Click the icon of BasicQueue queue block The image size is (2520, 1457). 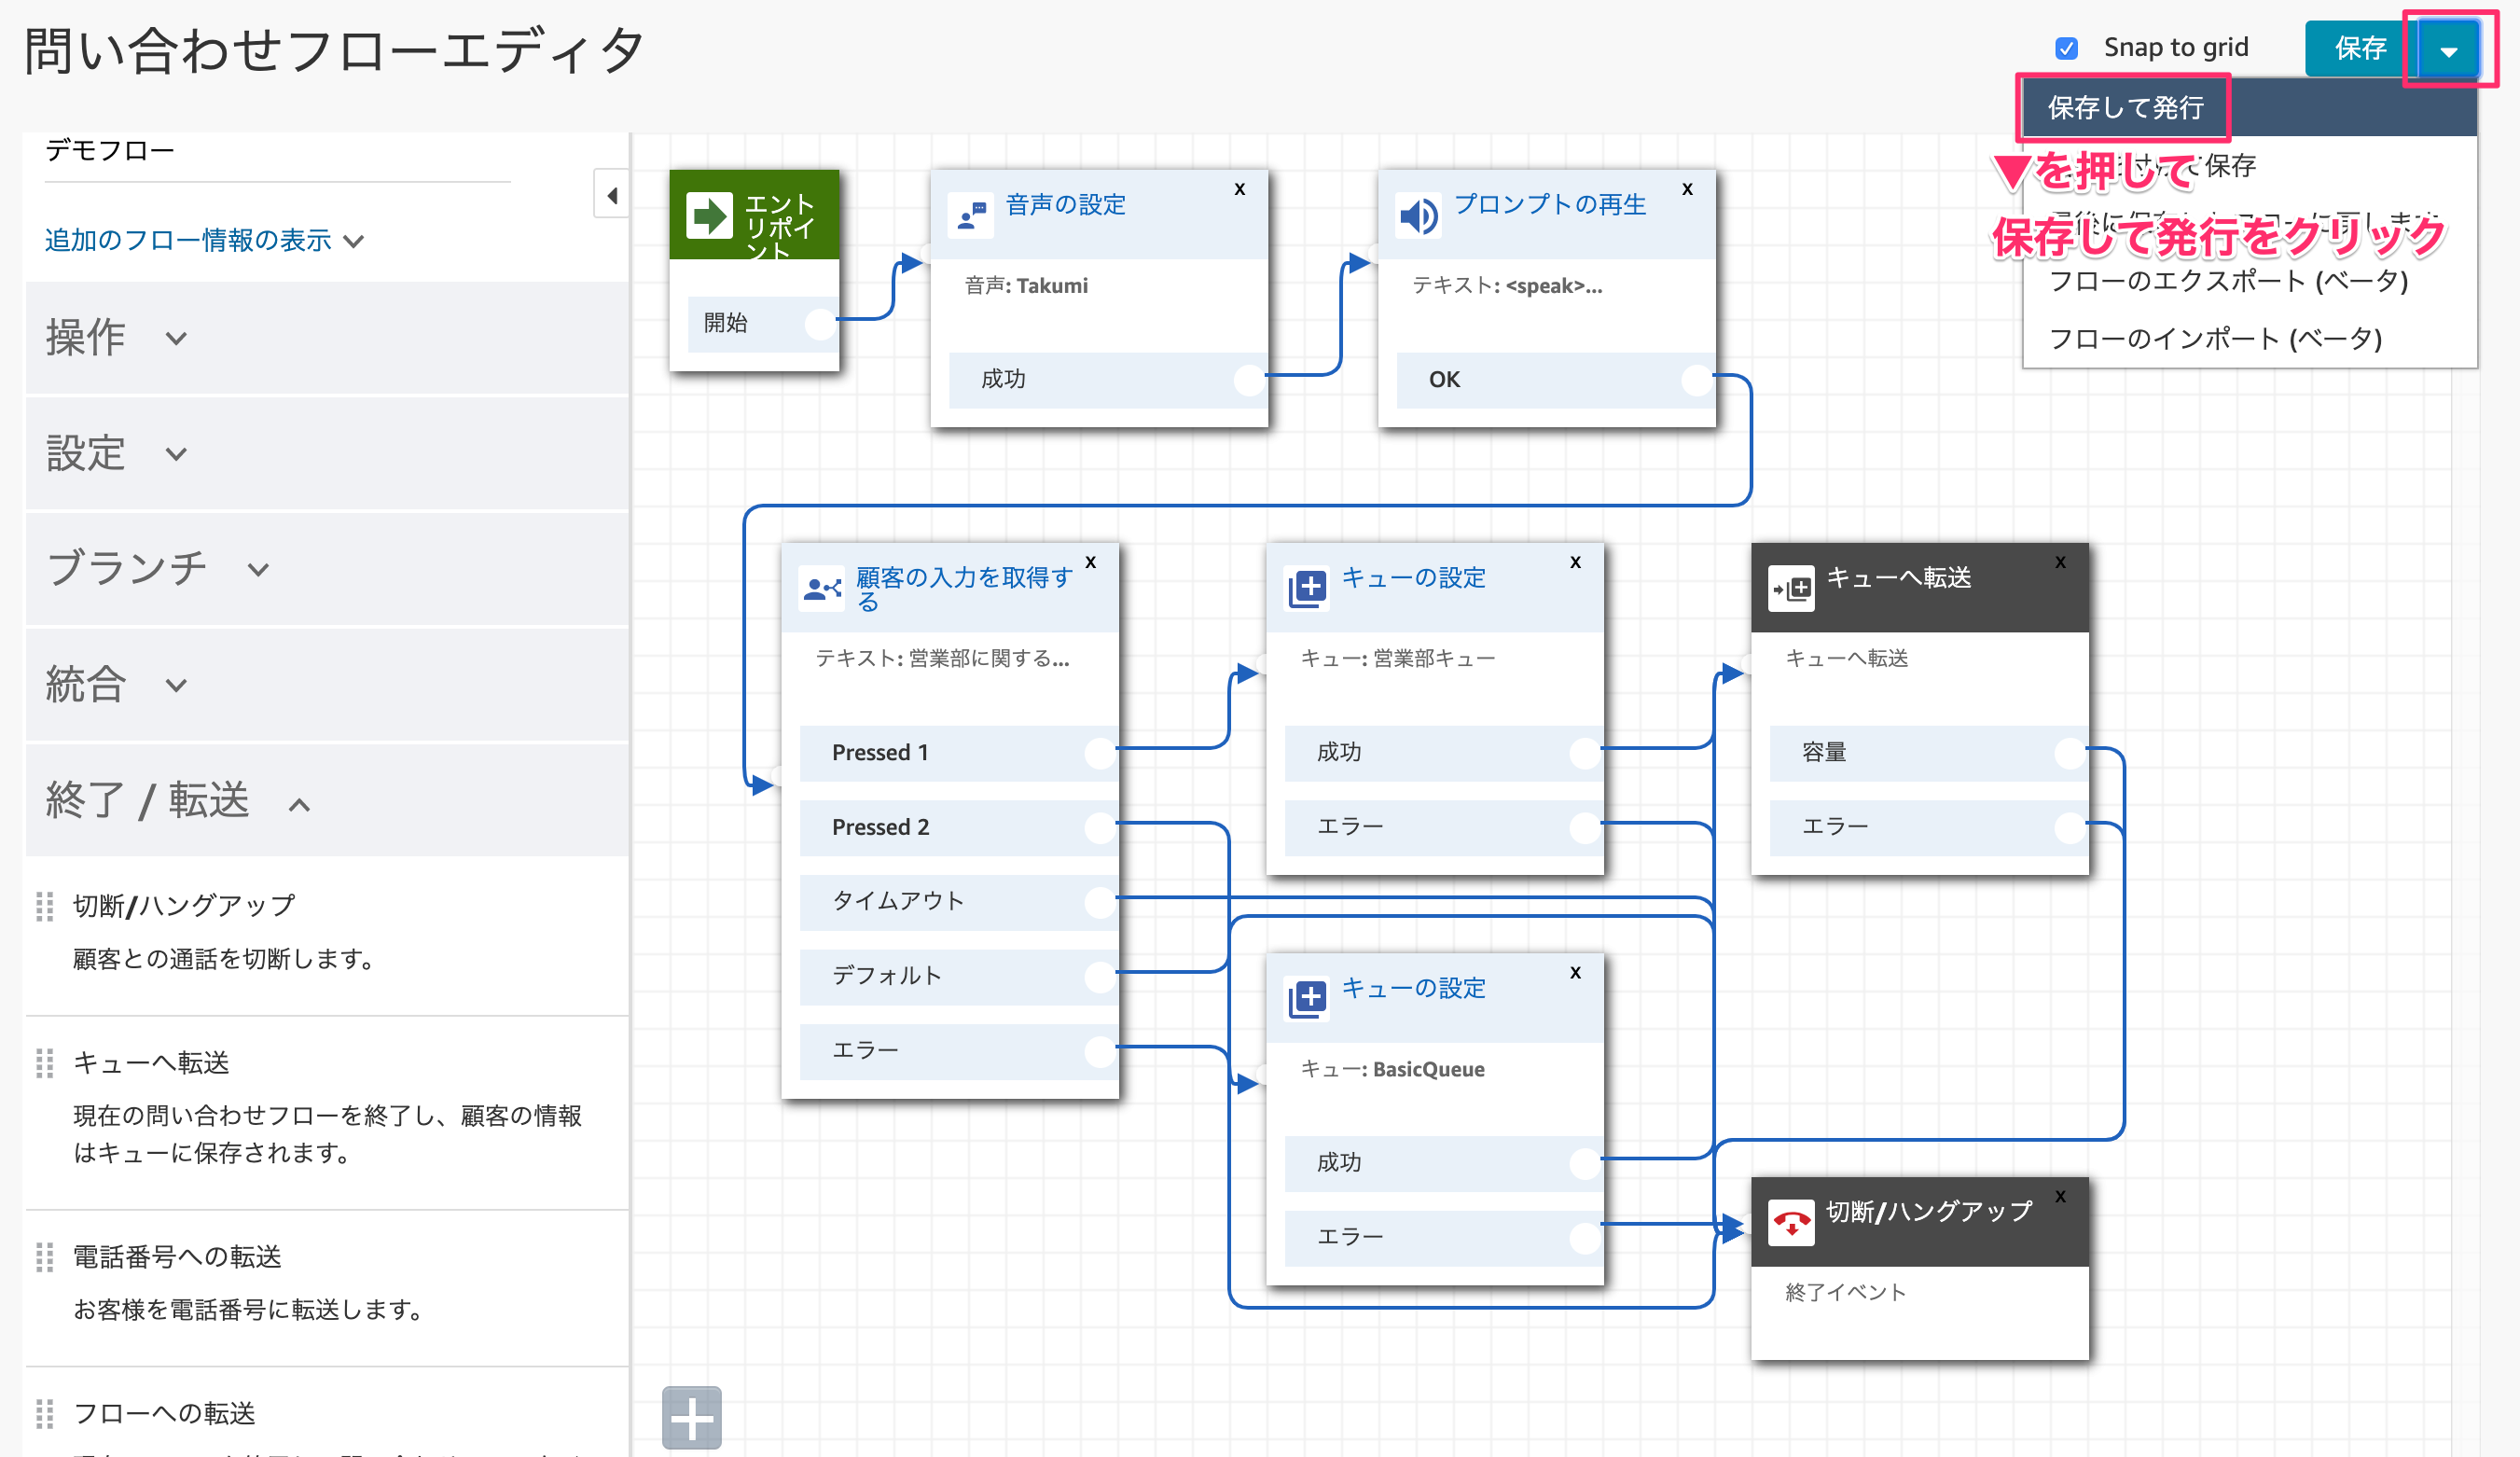pyautogui.click(x=1308, y=998)
